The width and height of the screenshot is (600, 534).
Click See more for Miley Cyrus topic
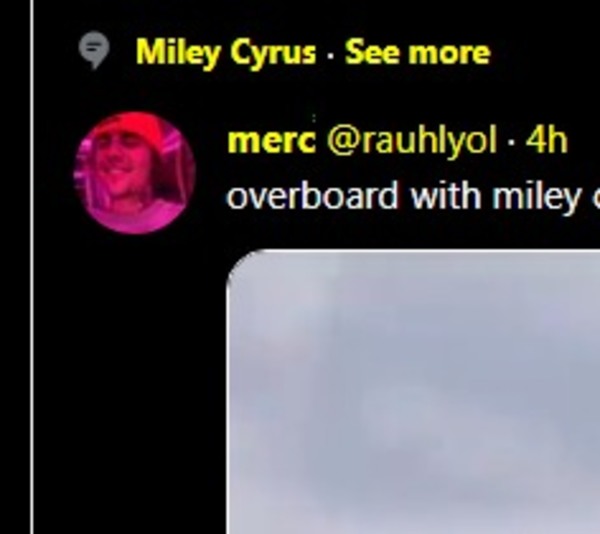(x=417, y=52)
